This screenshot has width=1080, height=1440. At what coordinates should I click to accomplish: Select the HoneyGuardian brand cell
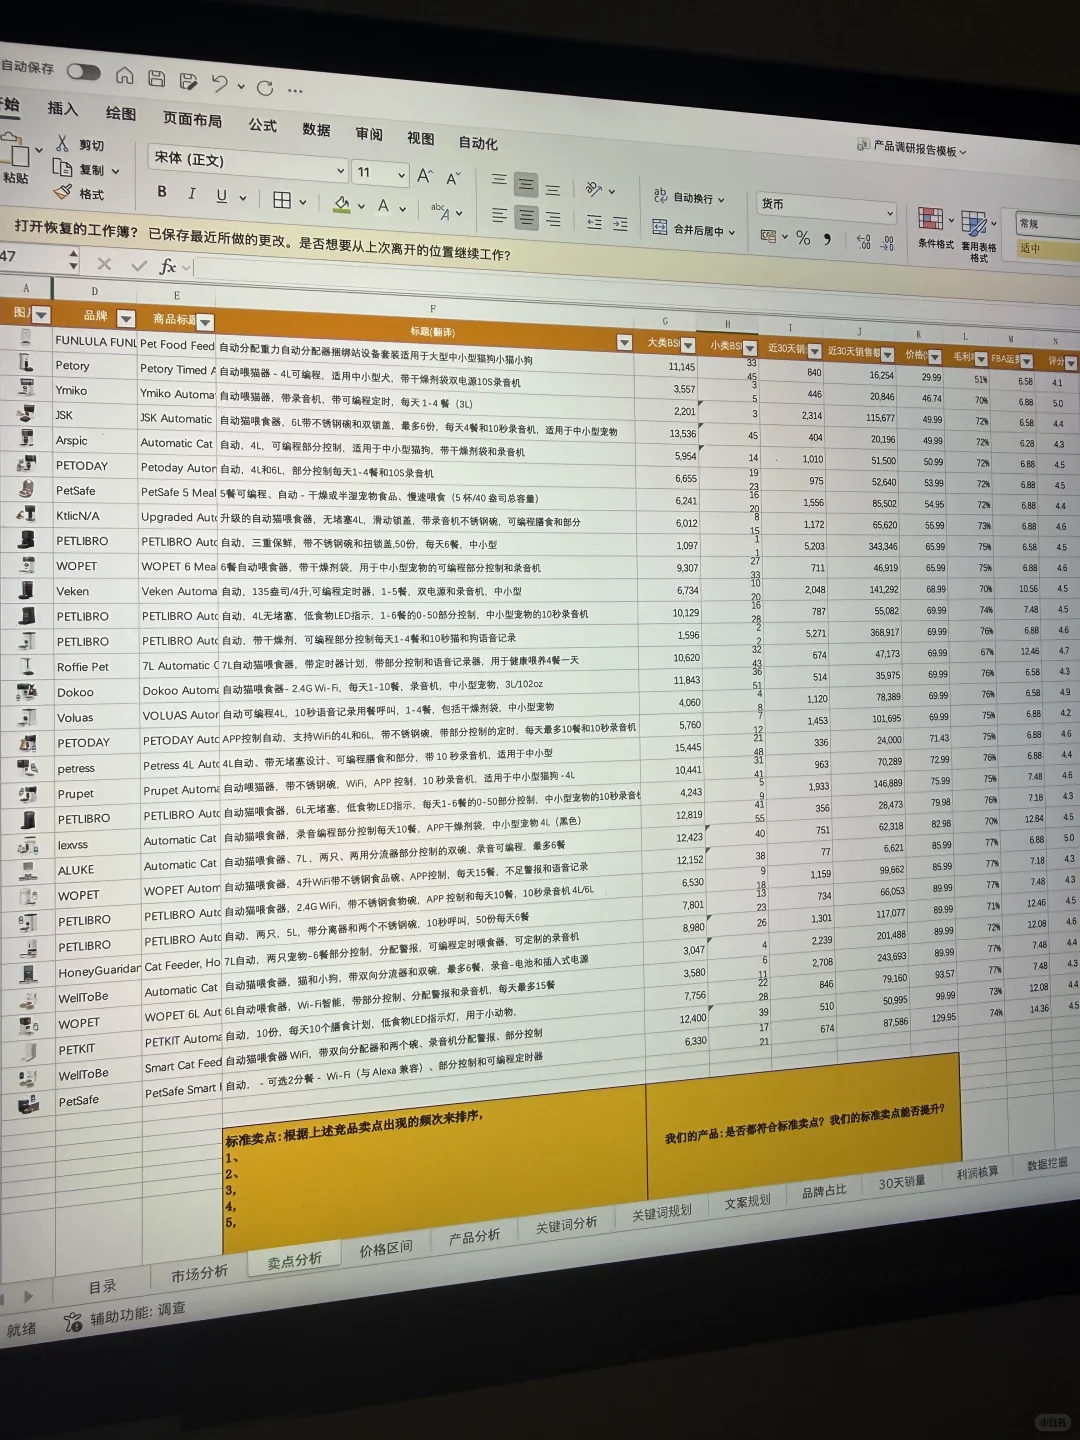(x=98, y=971)
